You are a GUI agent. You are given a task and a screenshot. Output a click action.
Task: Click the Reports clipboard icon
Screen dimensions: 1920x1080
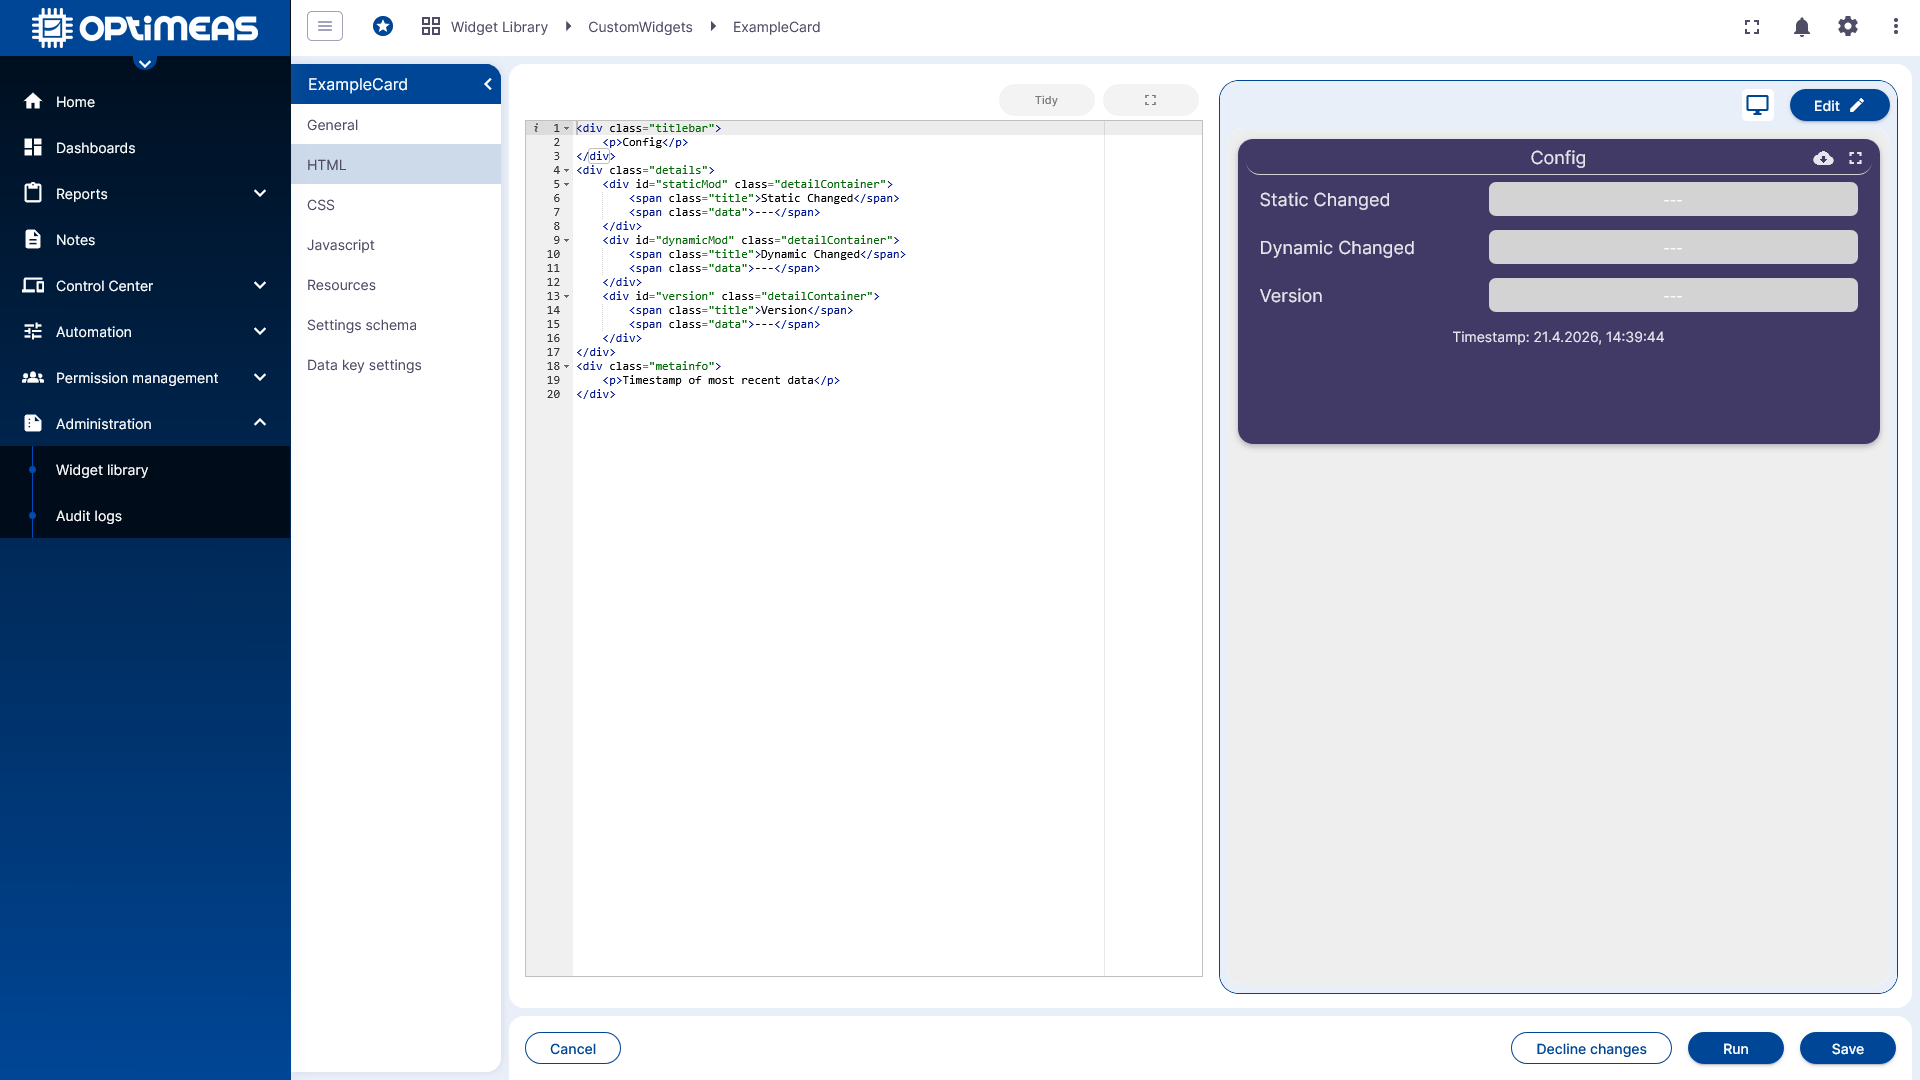point(33,193)
